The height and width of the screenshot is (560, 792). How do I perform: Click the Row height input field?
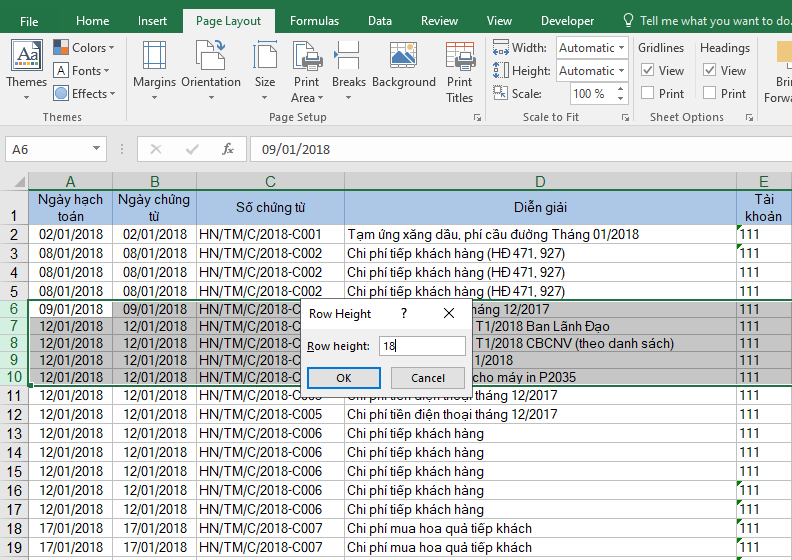point(421,346)
